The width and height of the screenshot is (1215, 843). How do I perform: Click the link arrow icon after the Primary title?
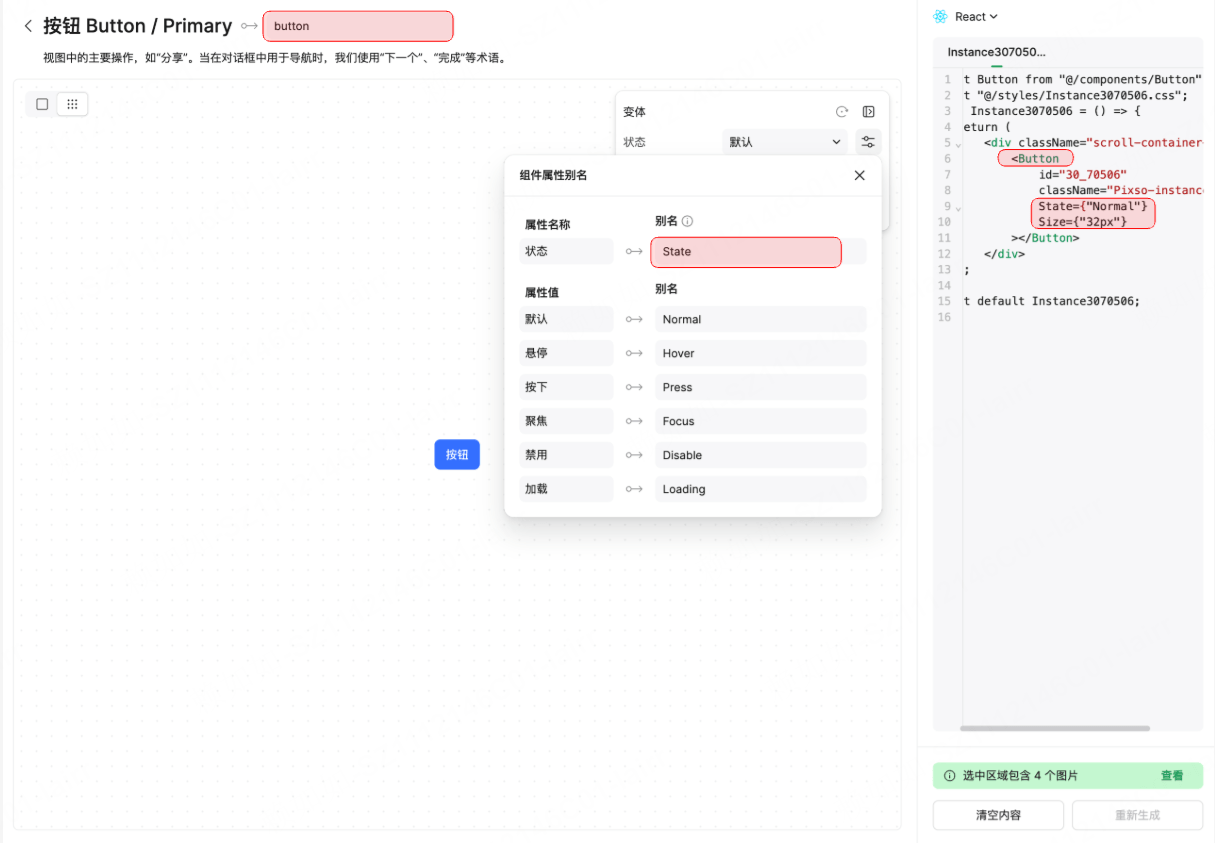tap(248, 25)
